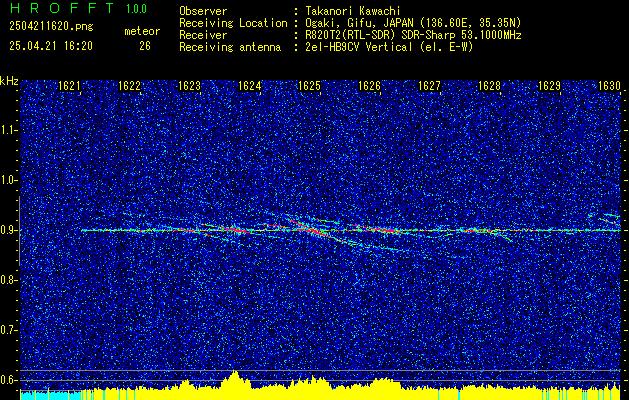629x400 pixels.
Task: Click the 1.1 kHz axis label
Action: coord(8,130)
